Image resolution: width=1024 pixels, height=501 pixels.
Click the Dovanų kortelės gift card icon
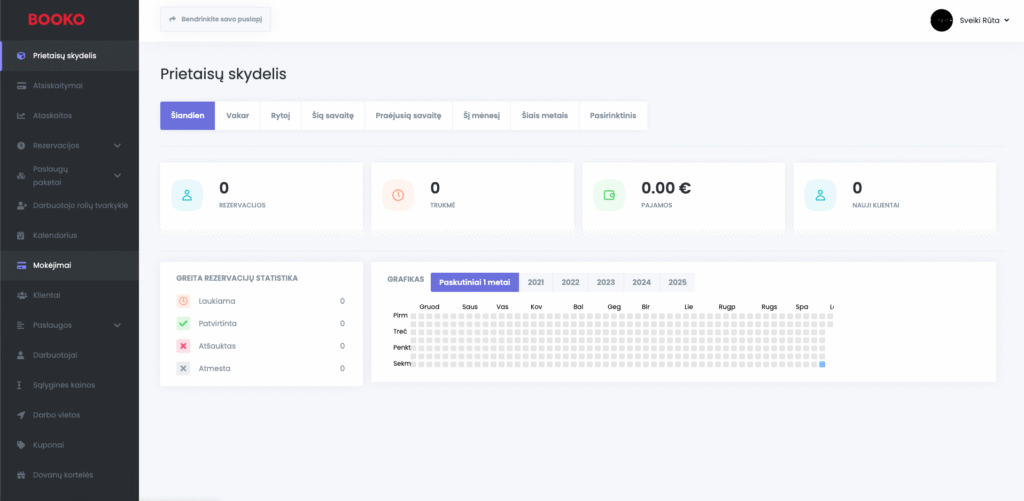[22, 474]
